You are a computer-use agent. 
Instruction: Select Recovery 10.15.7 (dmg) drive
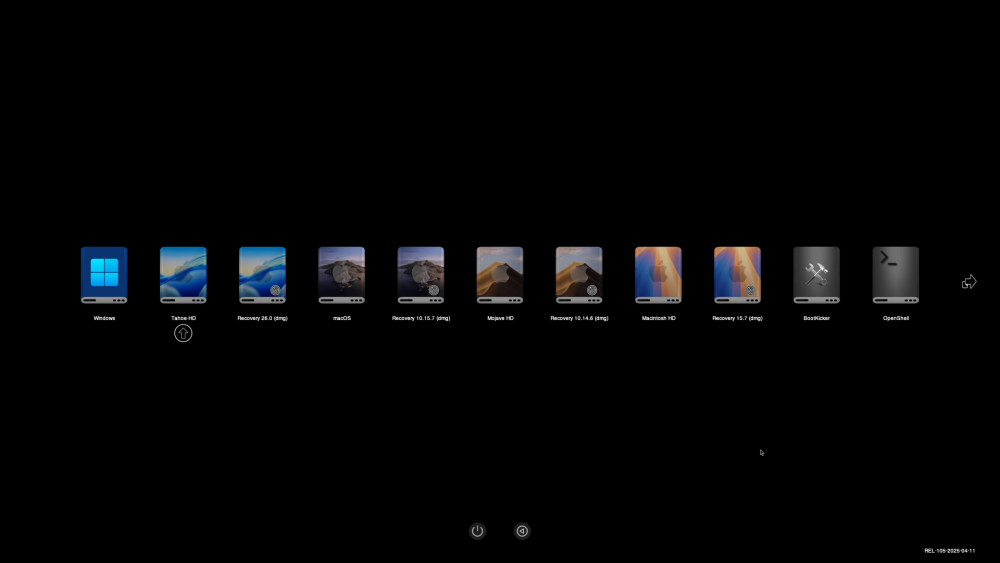tap(420, 275)
